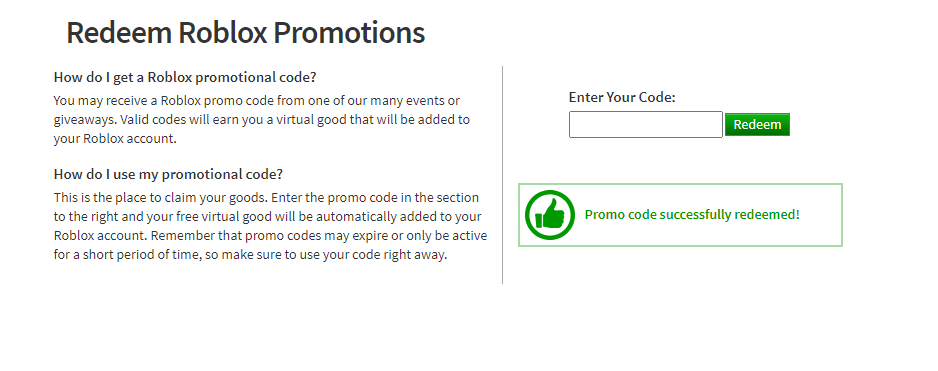Click the 'Redeem Roblox Promotions' page title
The height and width of the screenshot is (371, 938).
pos(245,32)
